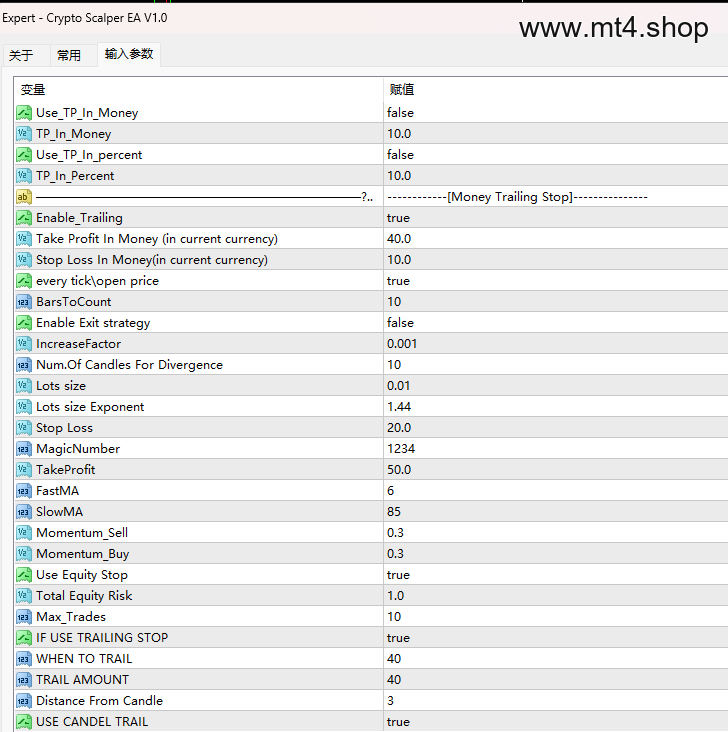Select the Momentum_Buy variable name
728x732 pixels.
83,554
